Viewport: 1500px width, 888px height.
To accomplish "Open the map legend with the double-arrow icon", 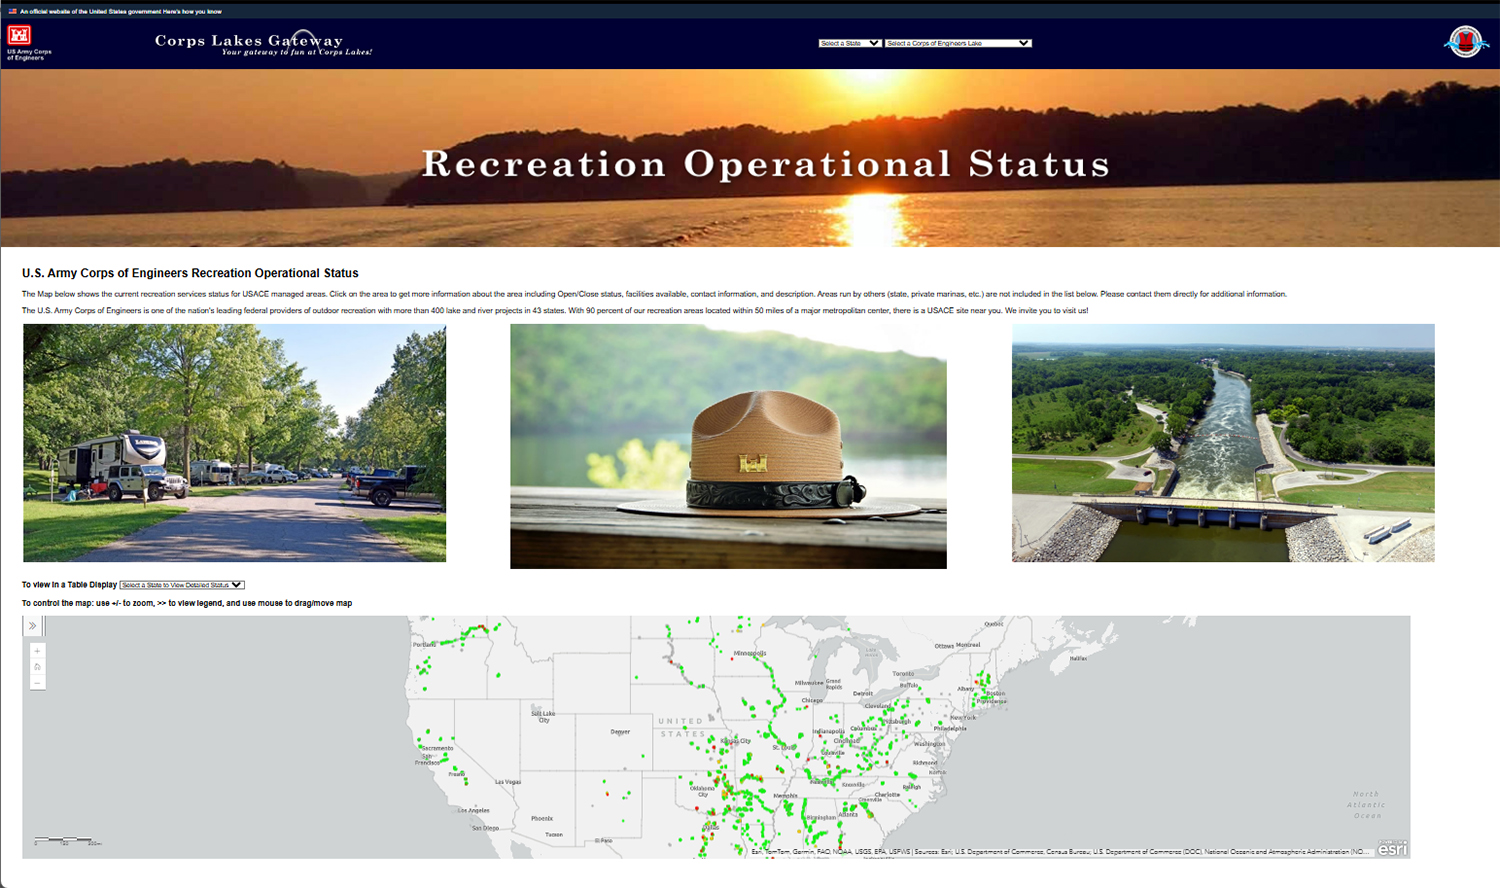I will [33, 625].
